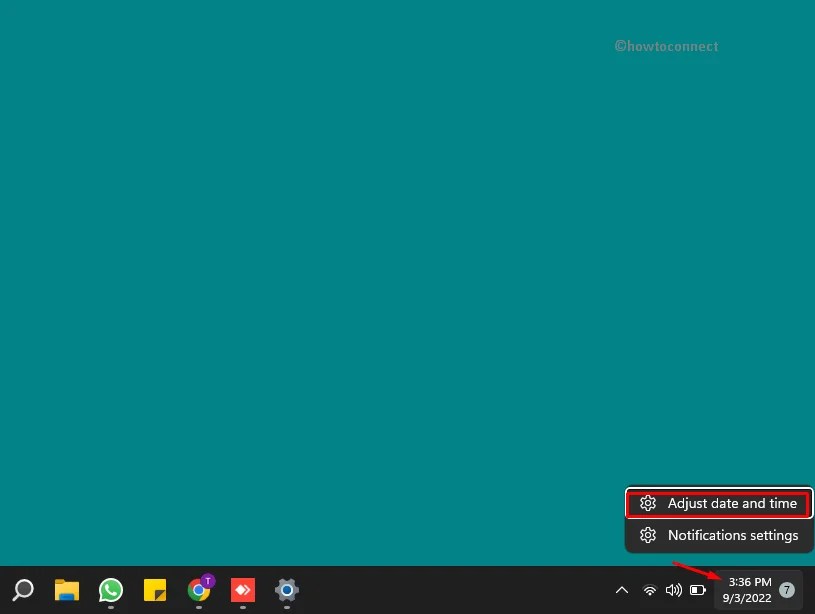Open File Explorer from the taskbar

click(x=66, y=590)
